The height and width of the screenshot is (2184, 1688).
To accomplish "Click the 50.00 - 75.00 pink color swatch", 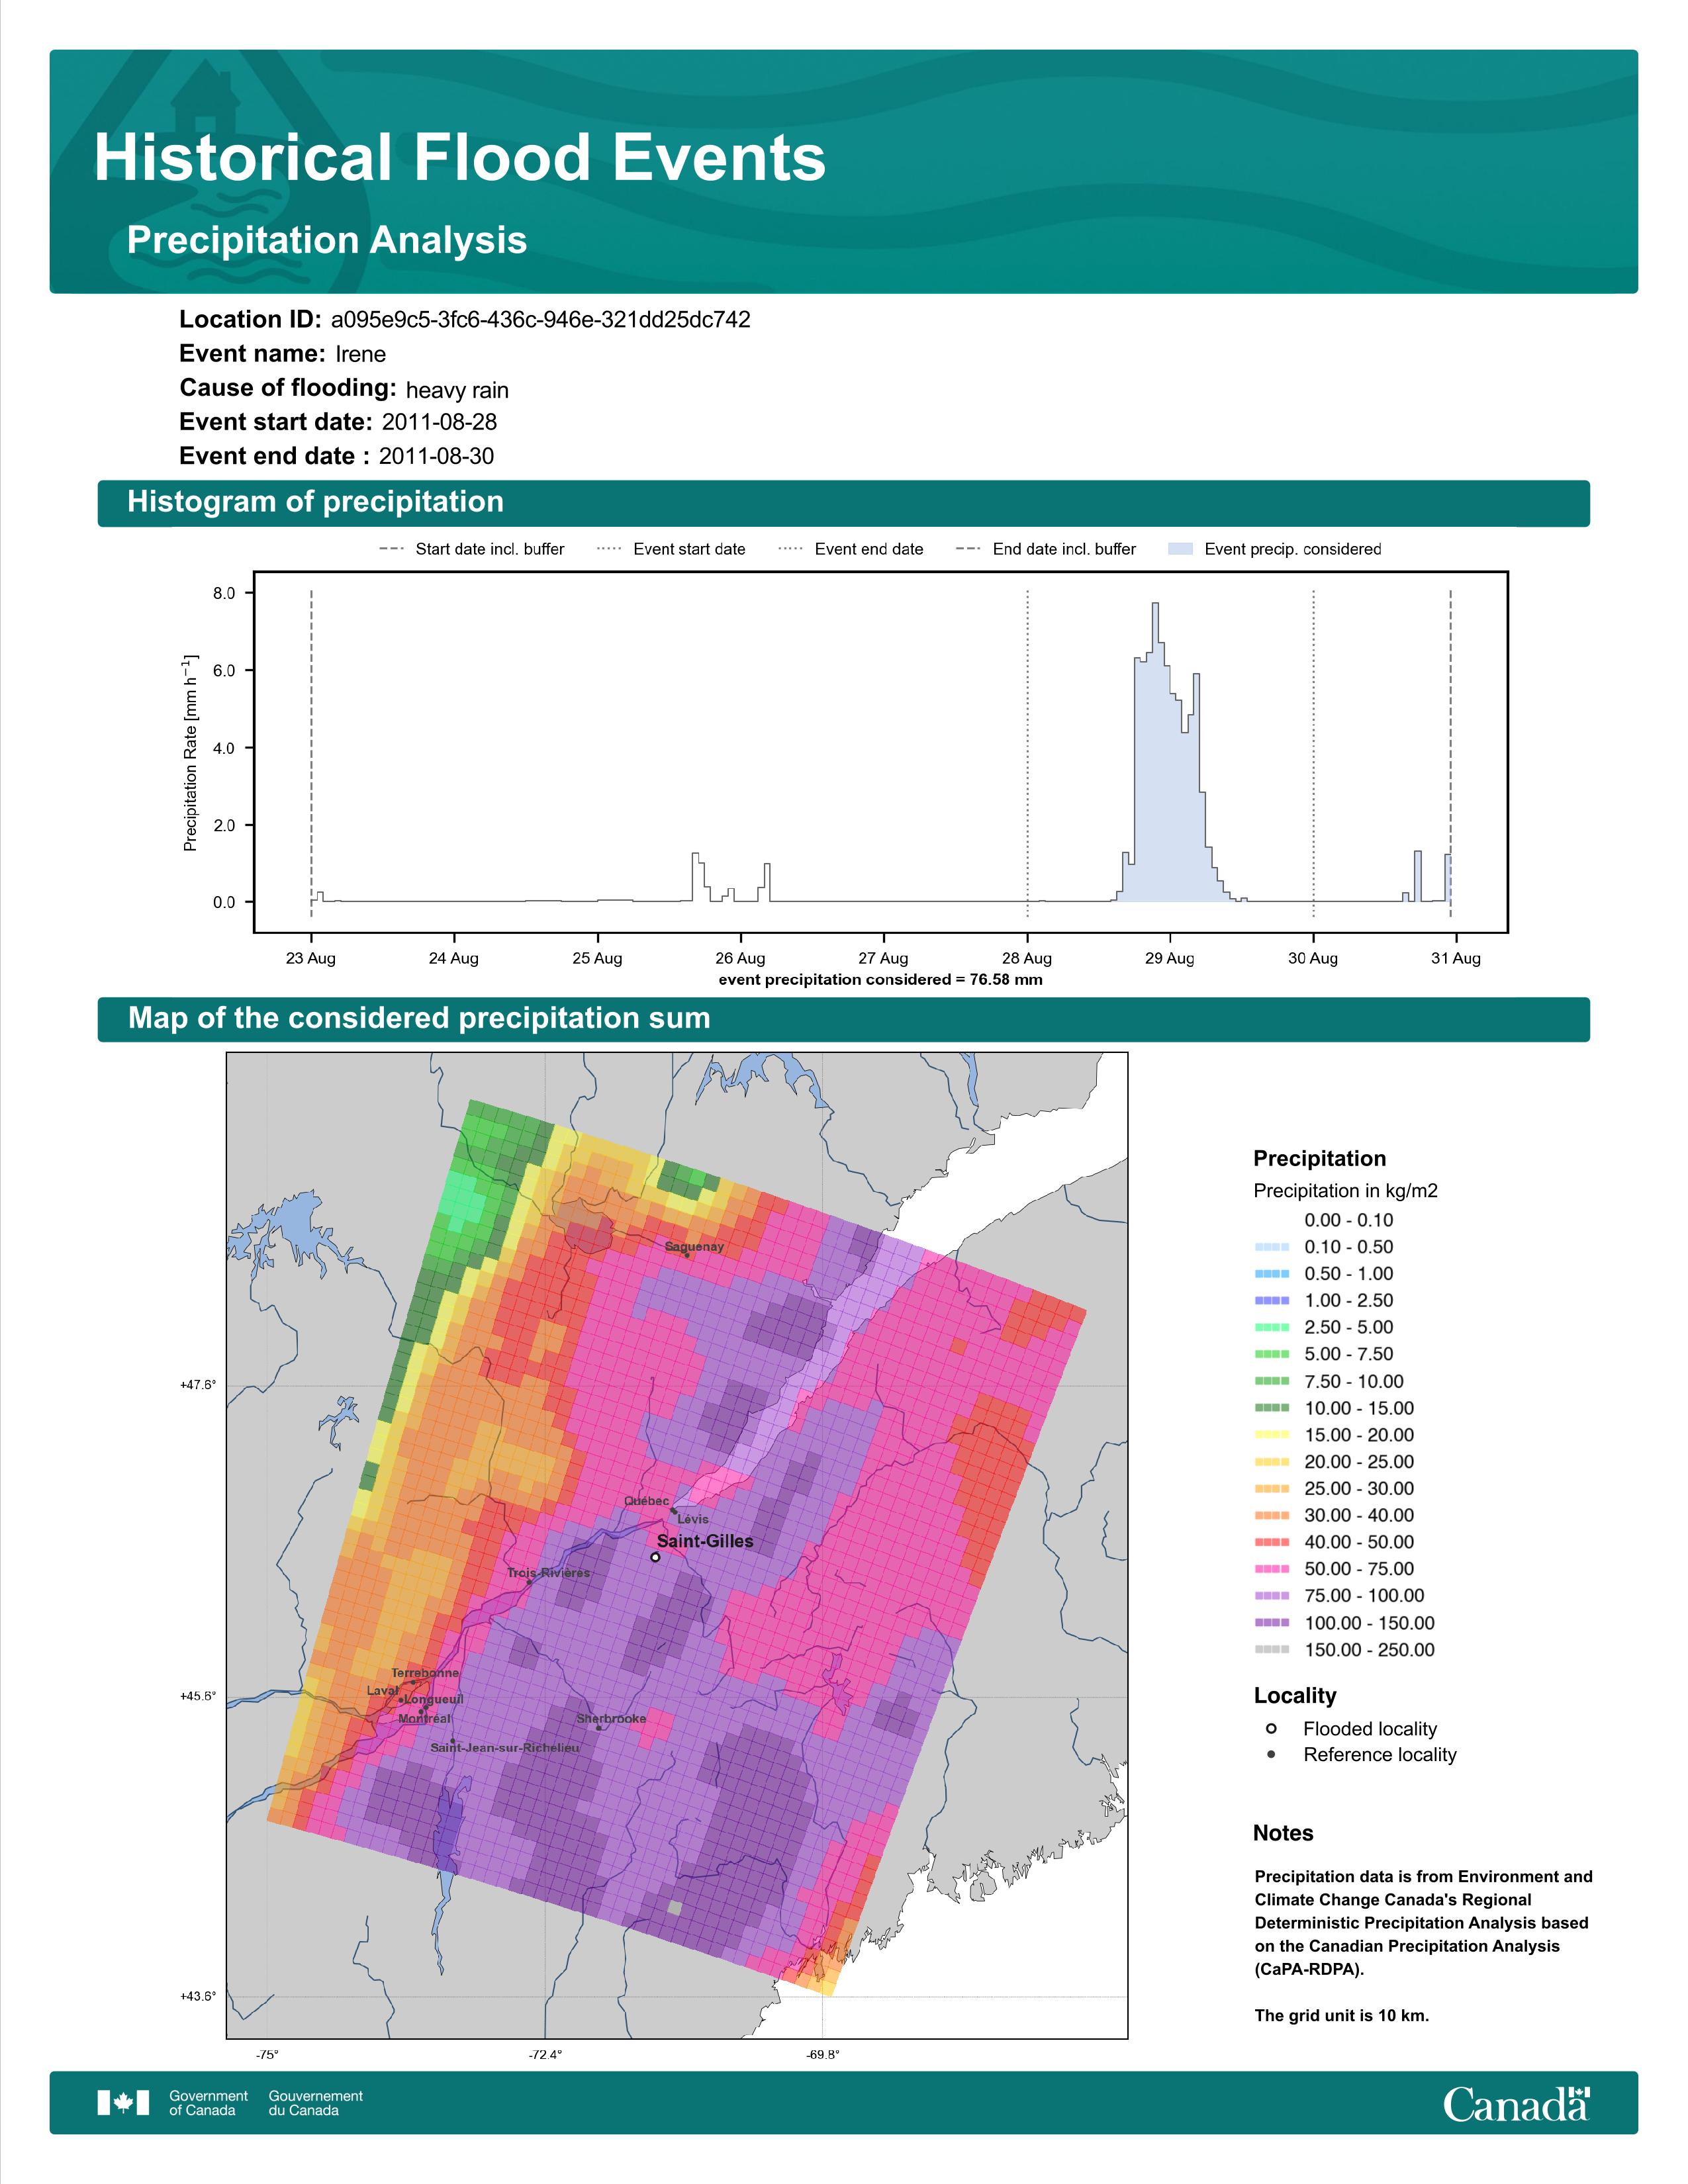I will click(x=1271, y=1569).
